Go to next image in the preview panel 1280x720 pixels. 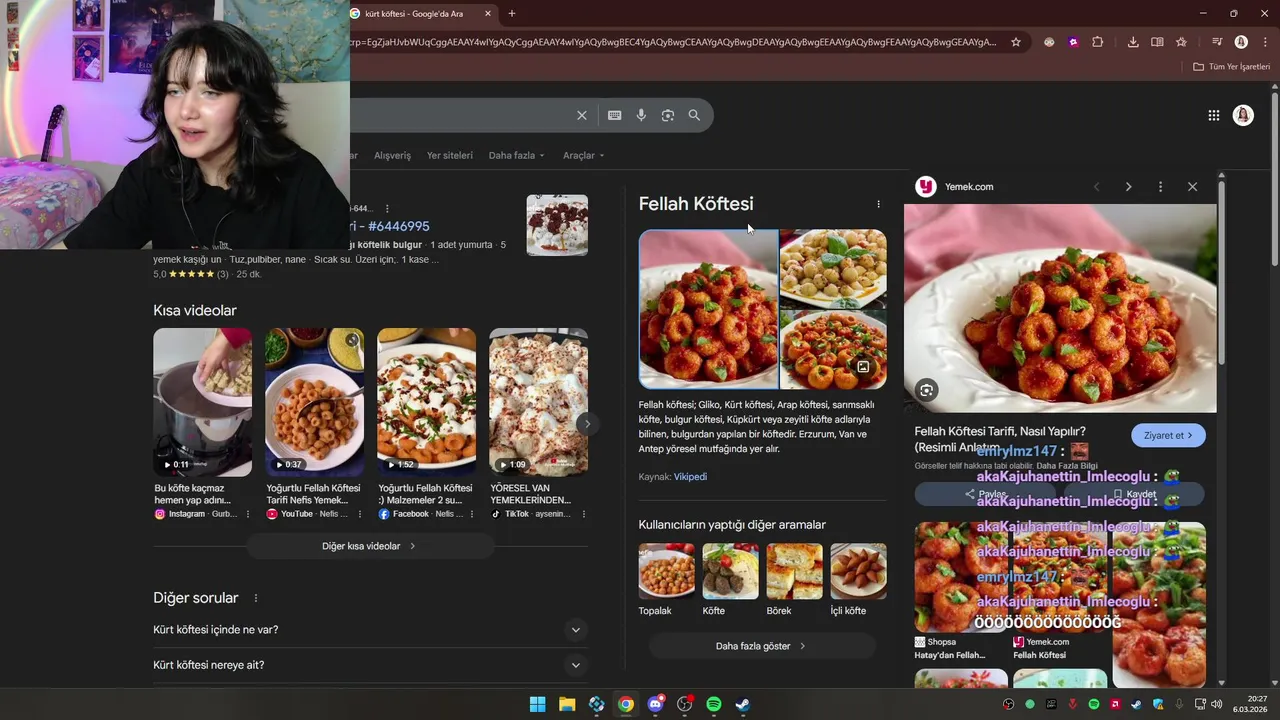1128,187
